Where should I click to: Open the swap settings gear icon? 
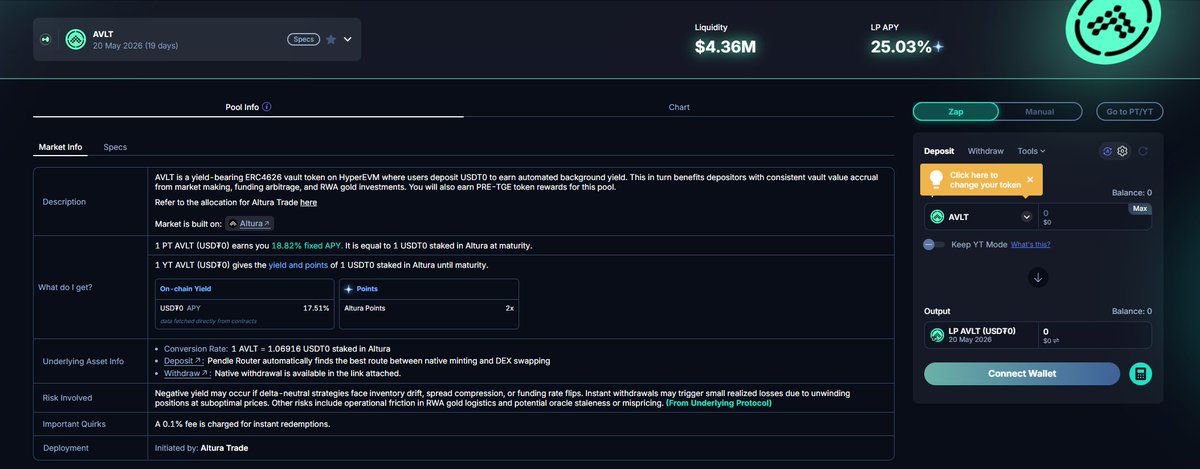pyautogui.click(x=1123, y=151)
